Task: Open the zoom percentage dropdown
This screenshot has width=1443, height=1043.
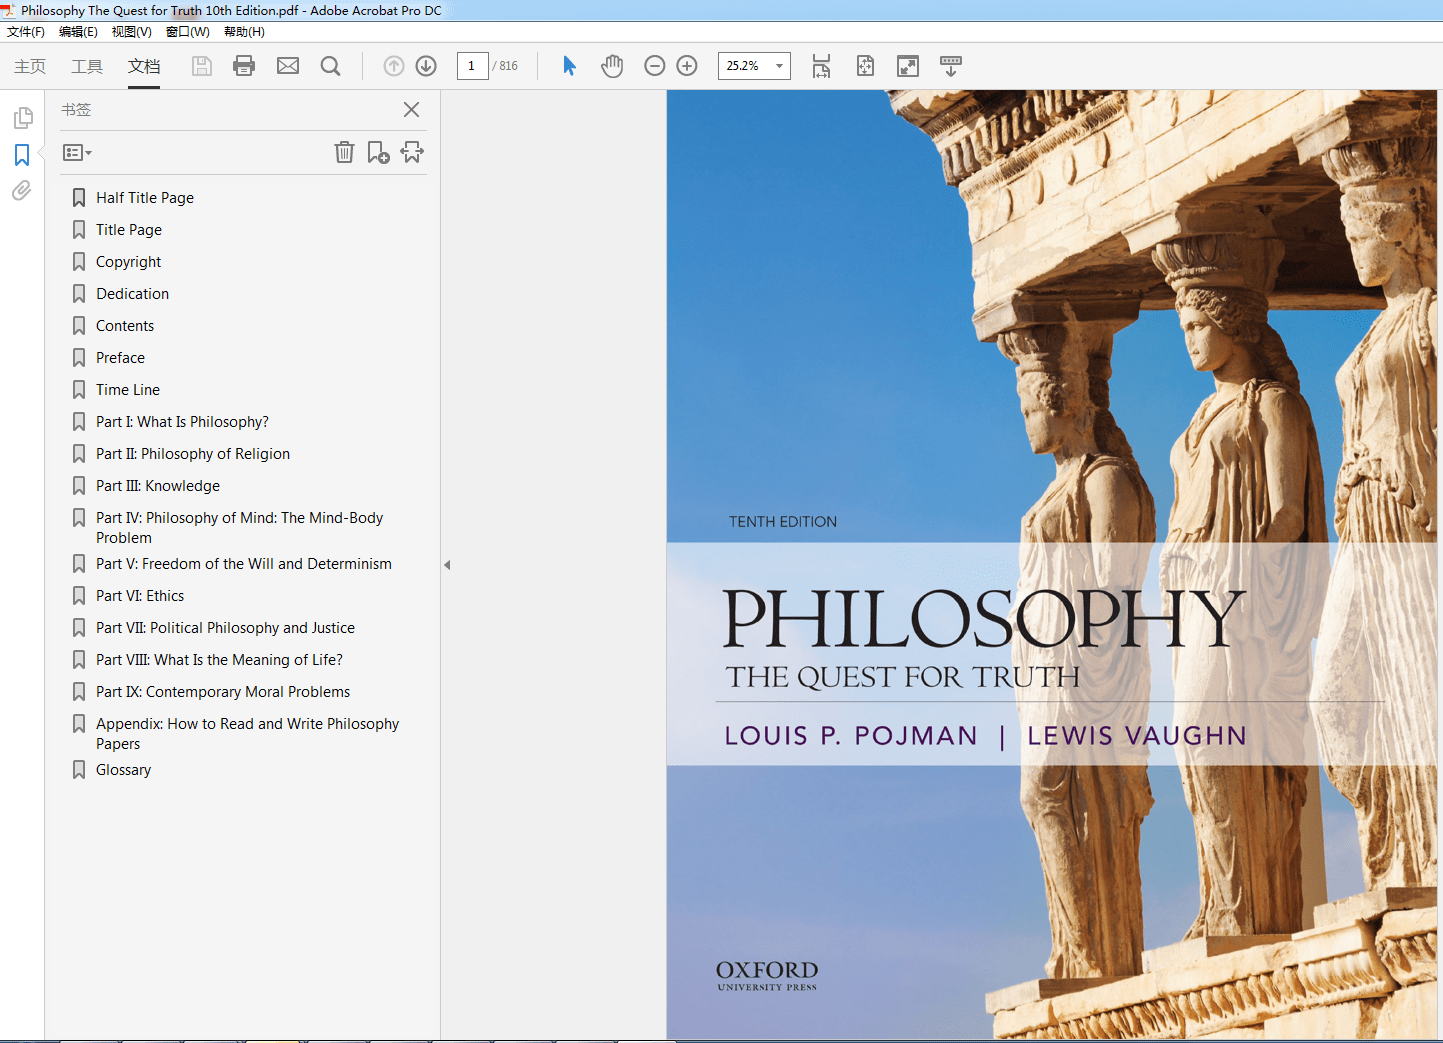Action: click(779, 65)
